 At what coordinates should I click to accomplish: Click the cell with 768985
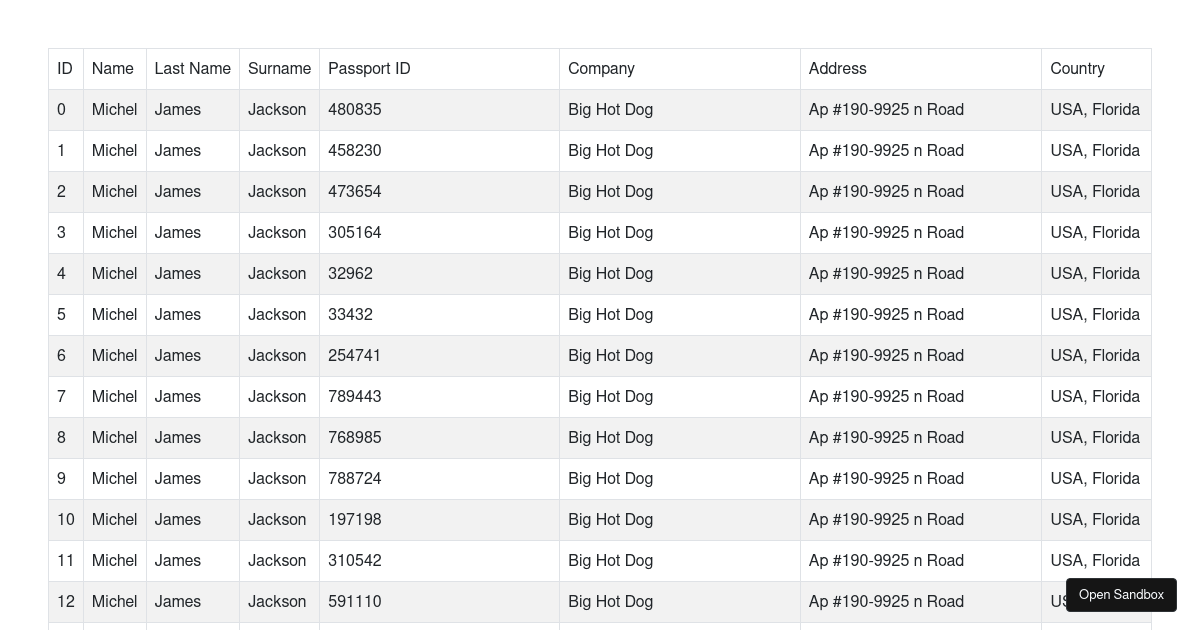pyautogui.click(x=355, y=438)
